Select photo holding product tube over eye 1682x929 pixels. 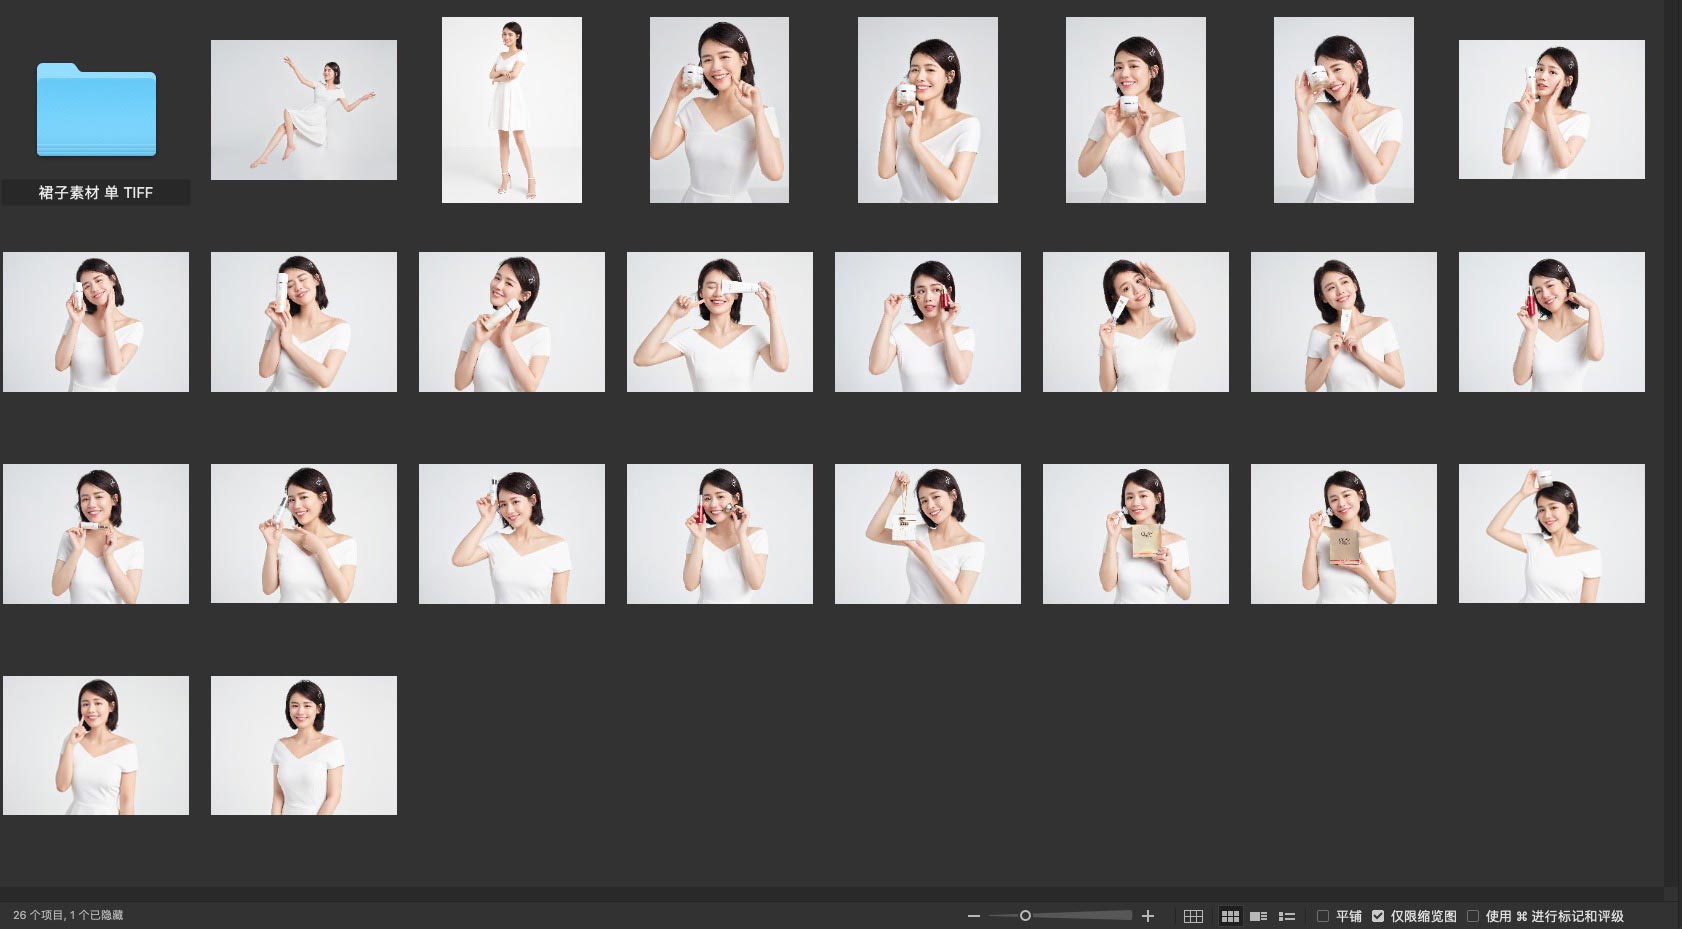[x=720, y=322]
